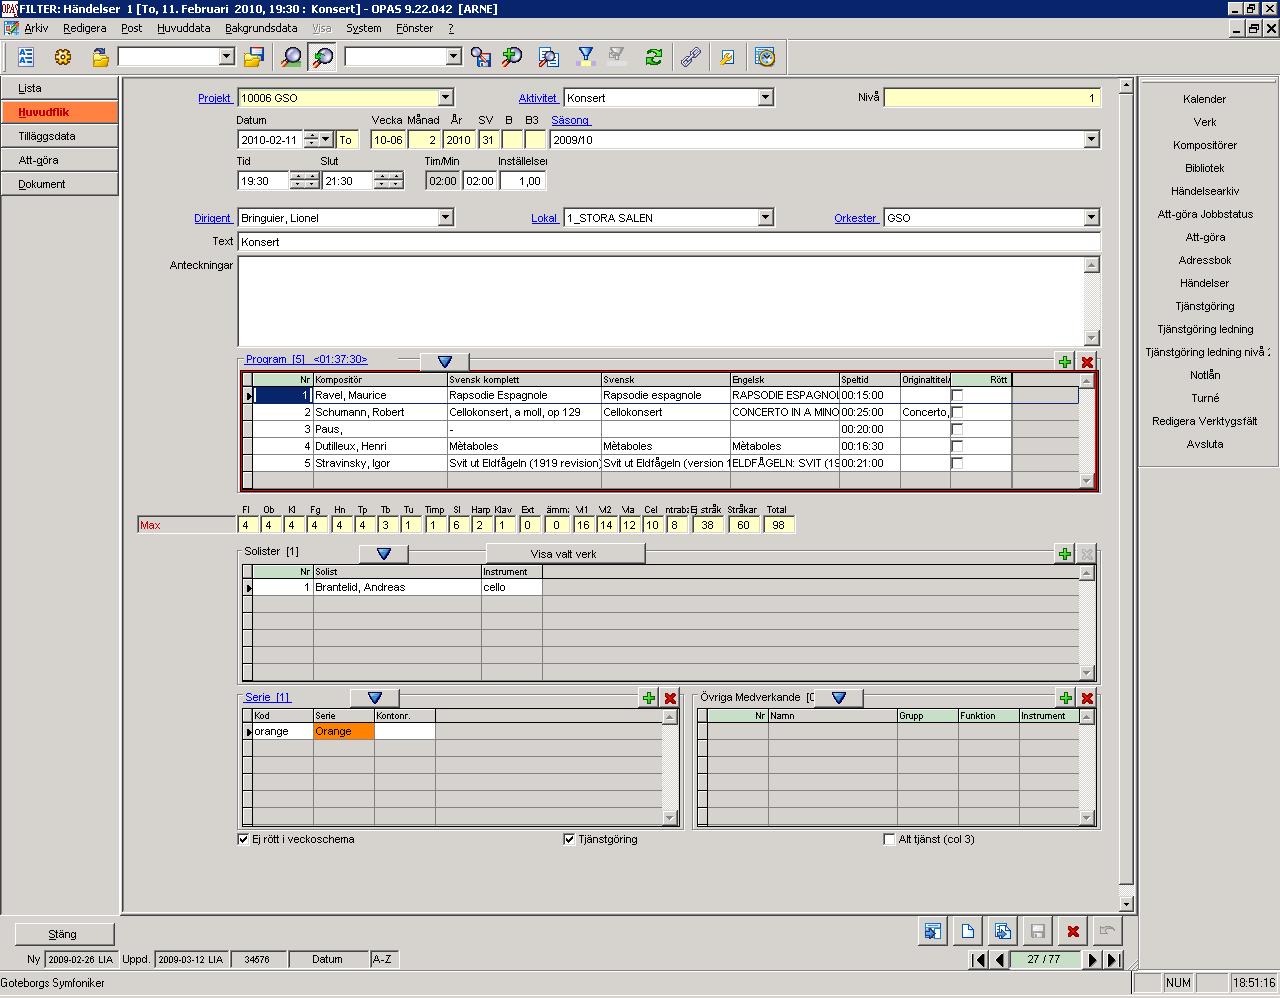
Task: Click the chain link toolbar icon
Action: pos(691,57)
